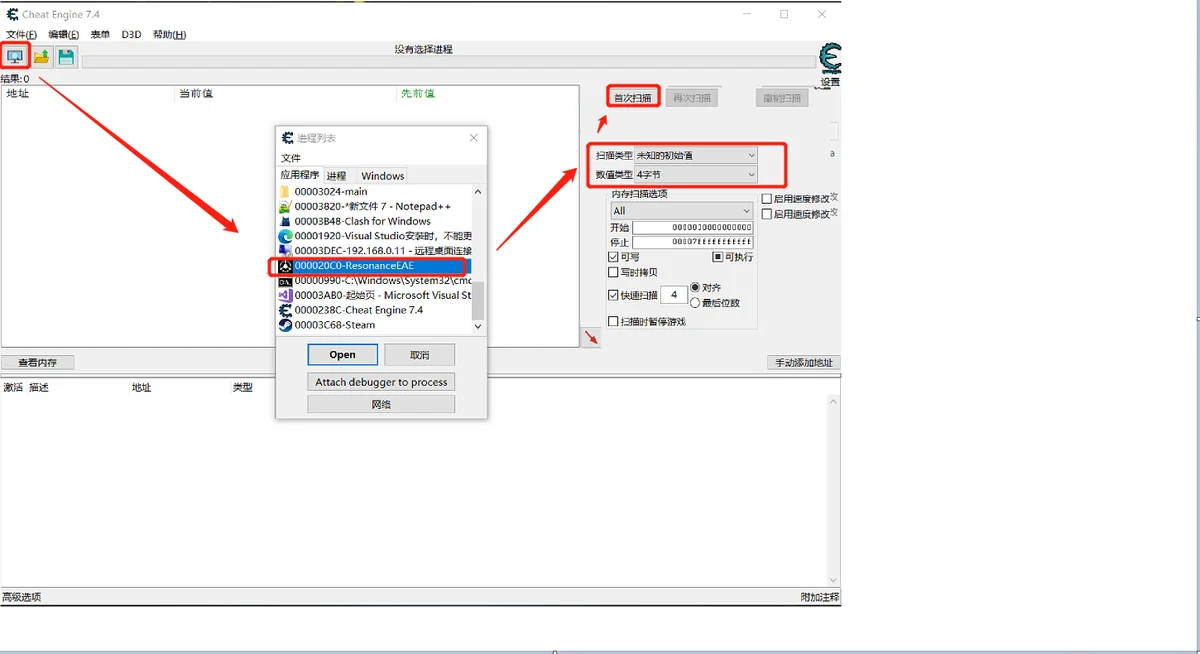The image size is (1200, 654).
Task: Click the cmd console icon in process list
Action: tap(285, 281)
